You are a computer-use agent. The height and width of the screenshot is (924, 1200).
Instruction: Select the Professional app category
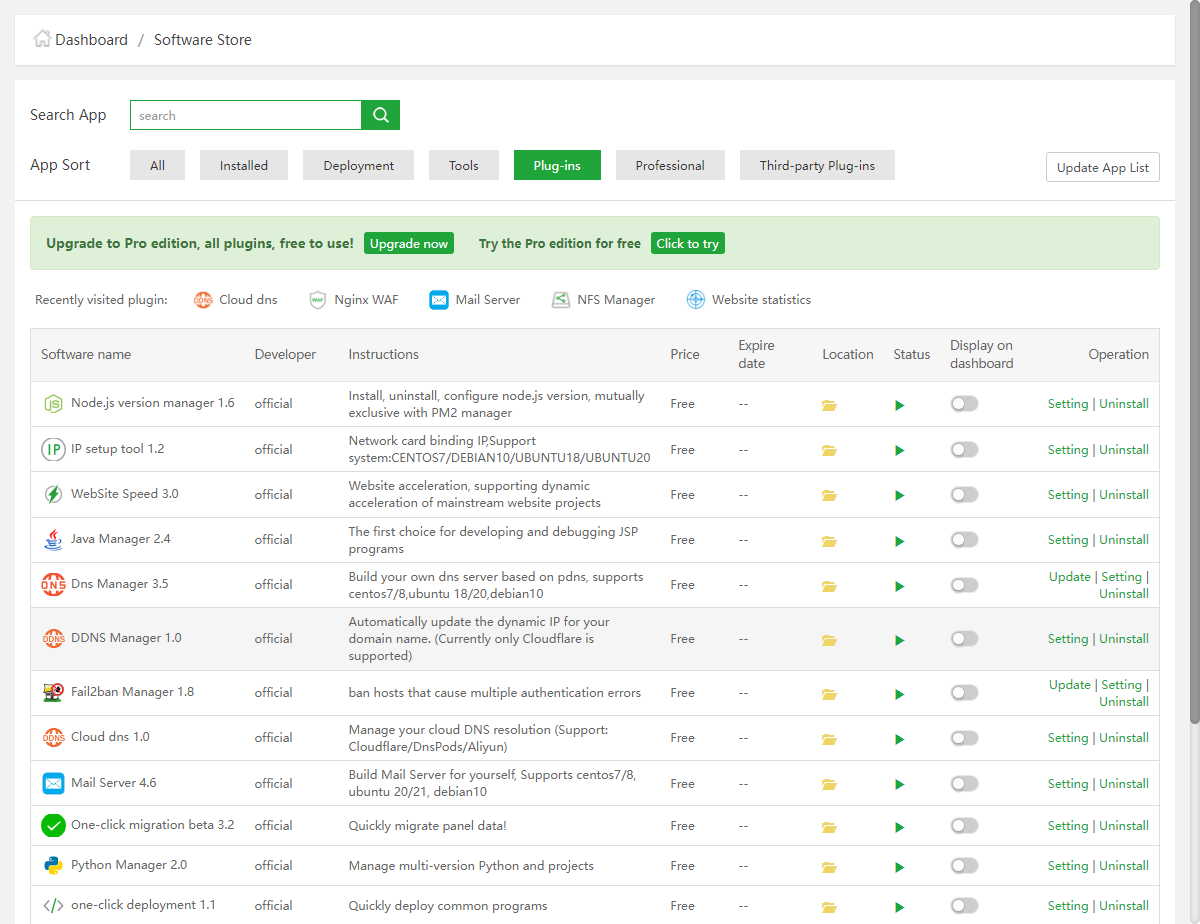670,166
